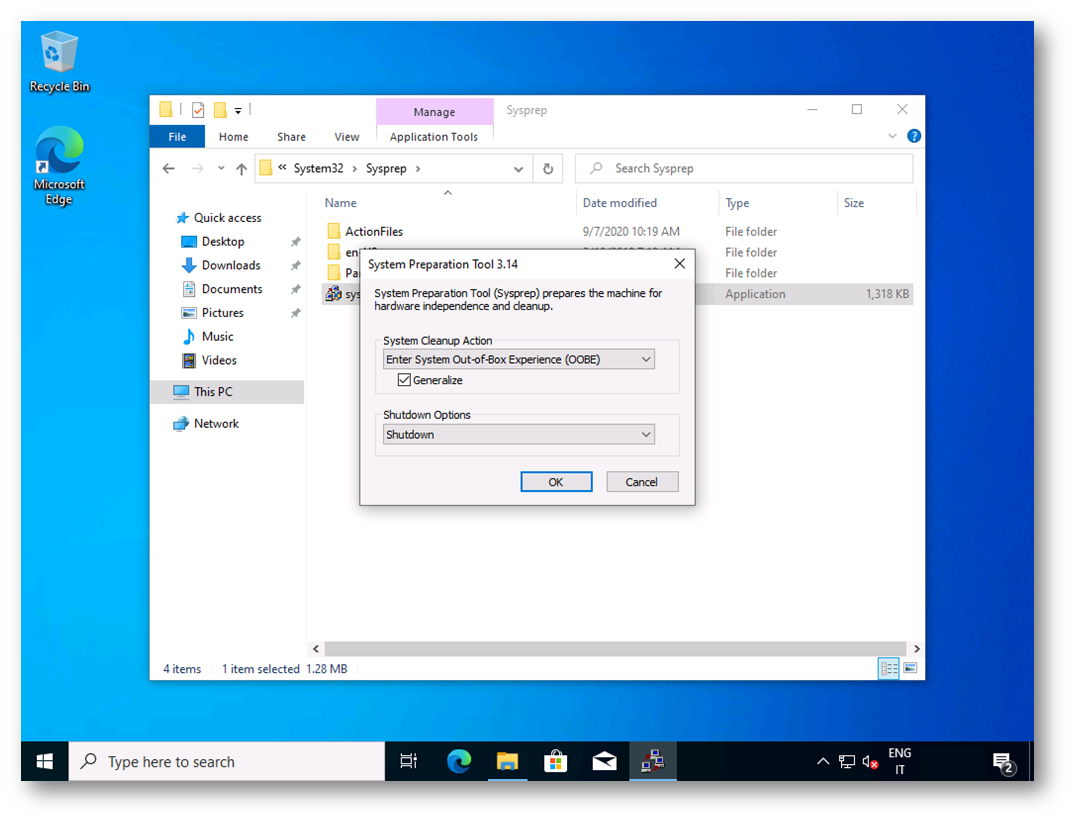The height and width of the screenshot is (823, 1076).
Task: Switch to large icons view toggle
Action: coord(910,668)
